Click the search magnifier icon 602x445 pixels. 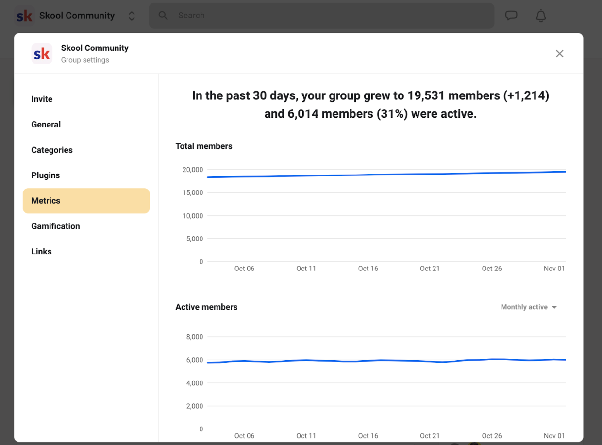tap(163, 15)
